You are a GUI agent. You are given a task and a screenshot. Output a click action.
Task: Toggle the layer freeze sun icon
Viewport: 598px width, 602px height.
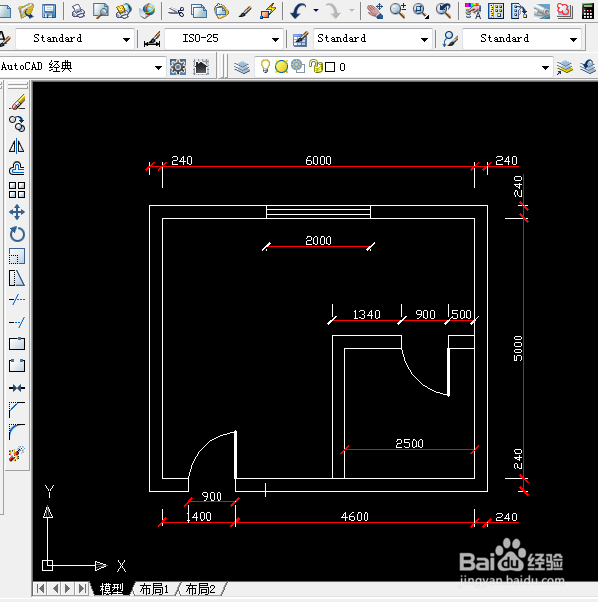[x=281, y=67]
